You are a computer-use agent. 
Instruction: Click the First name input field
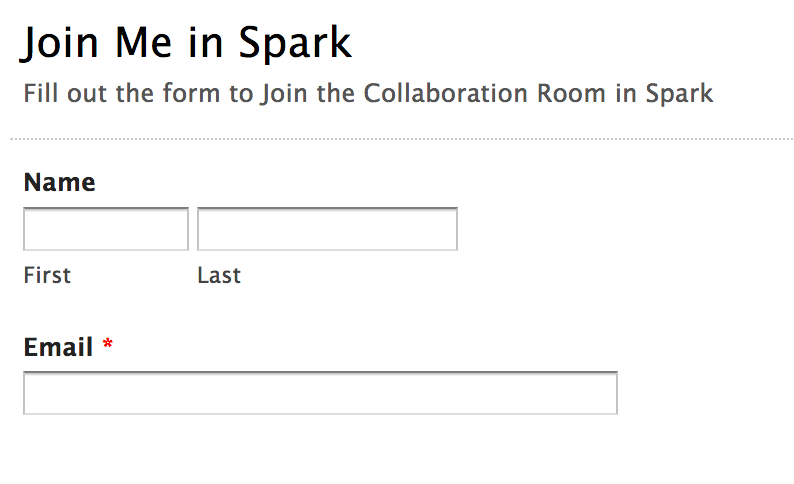tap(105, 229)
